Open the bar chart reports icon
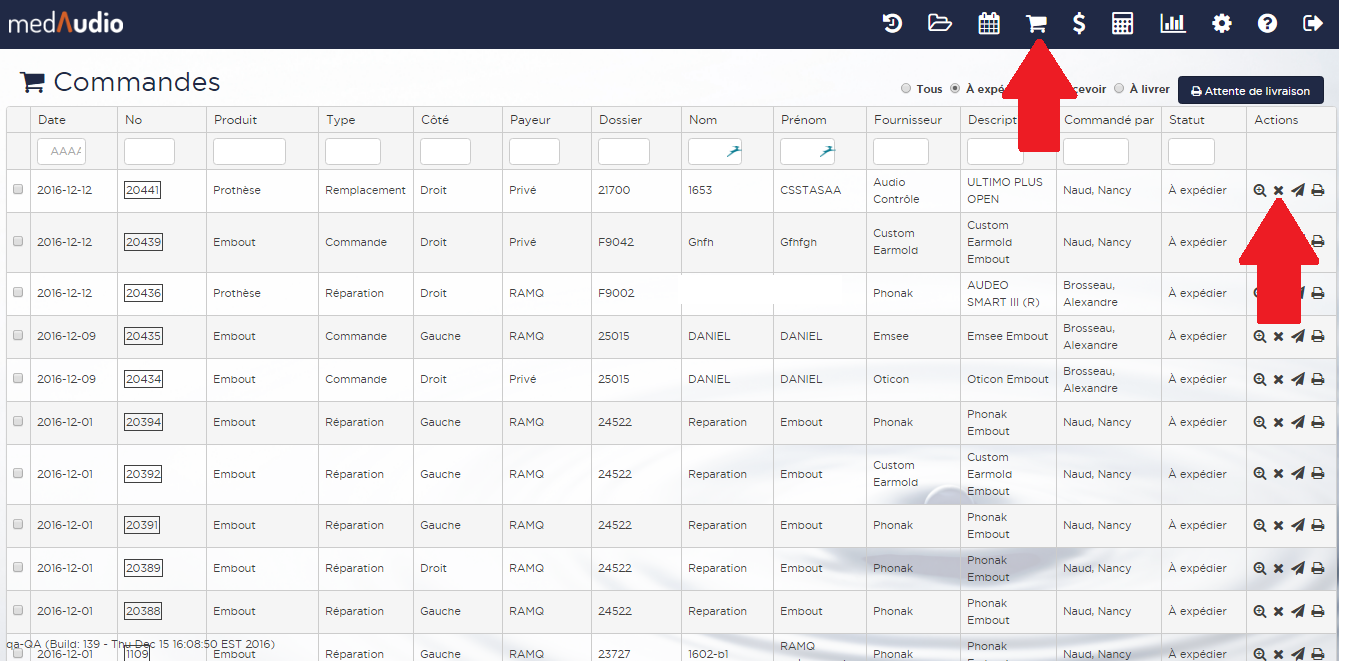This screenshot has width=1348, height=661. tap(1172, 23)
